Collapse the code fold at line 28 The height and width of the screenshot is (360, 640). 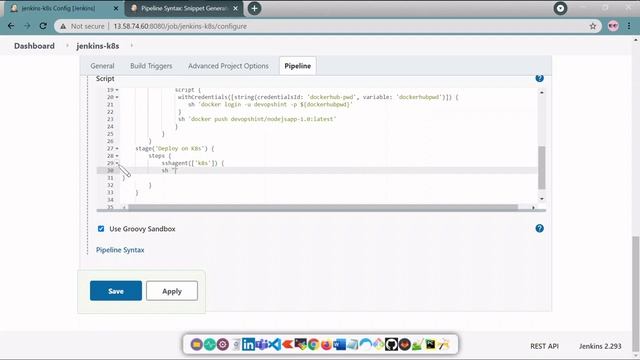(x=117, y=156)
